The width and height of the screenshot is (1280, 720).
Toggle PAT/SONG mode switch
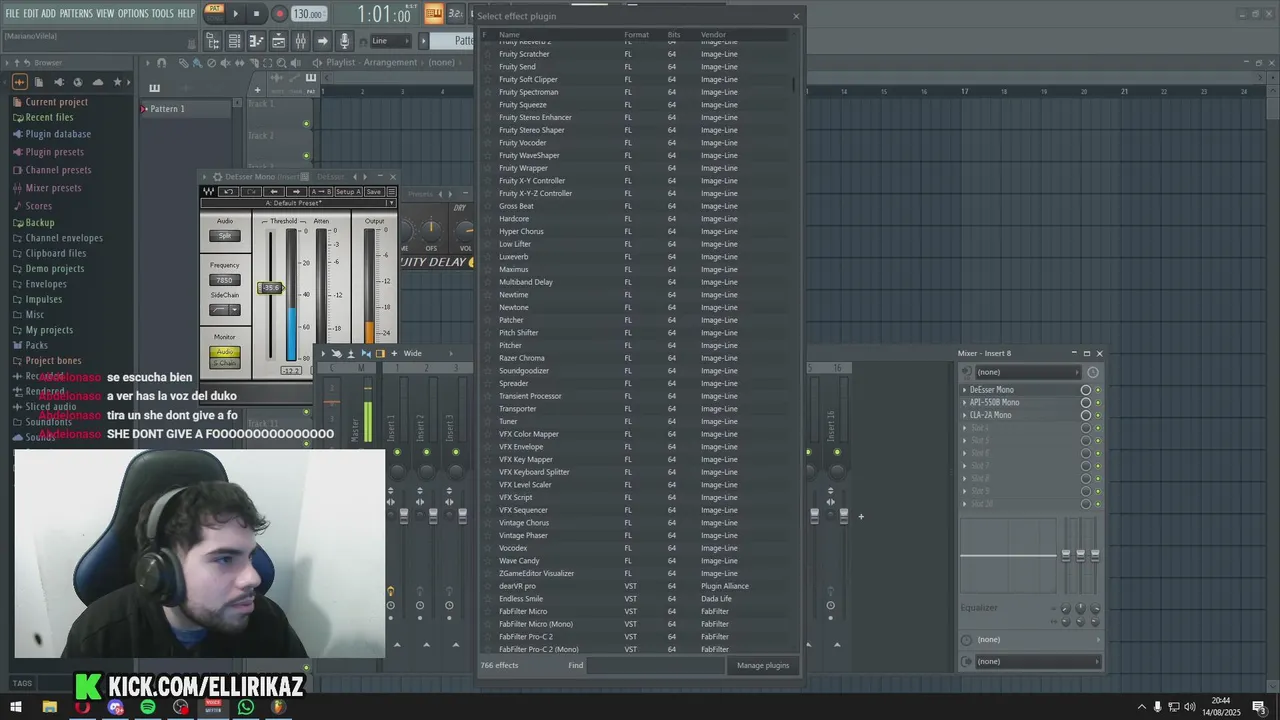click(214, 13)
